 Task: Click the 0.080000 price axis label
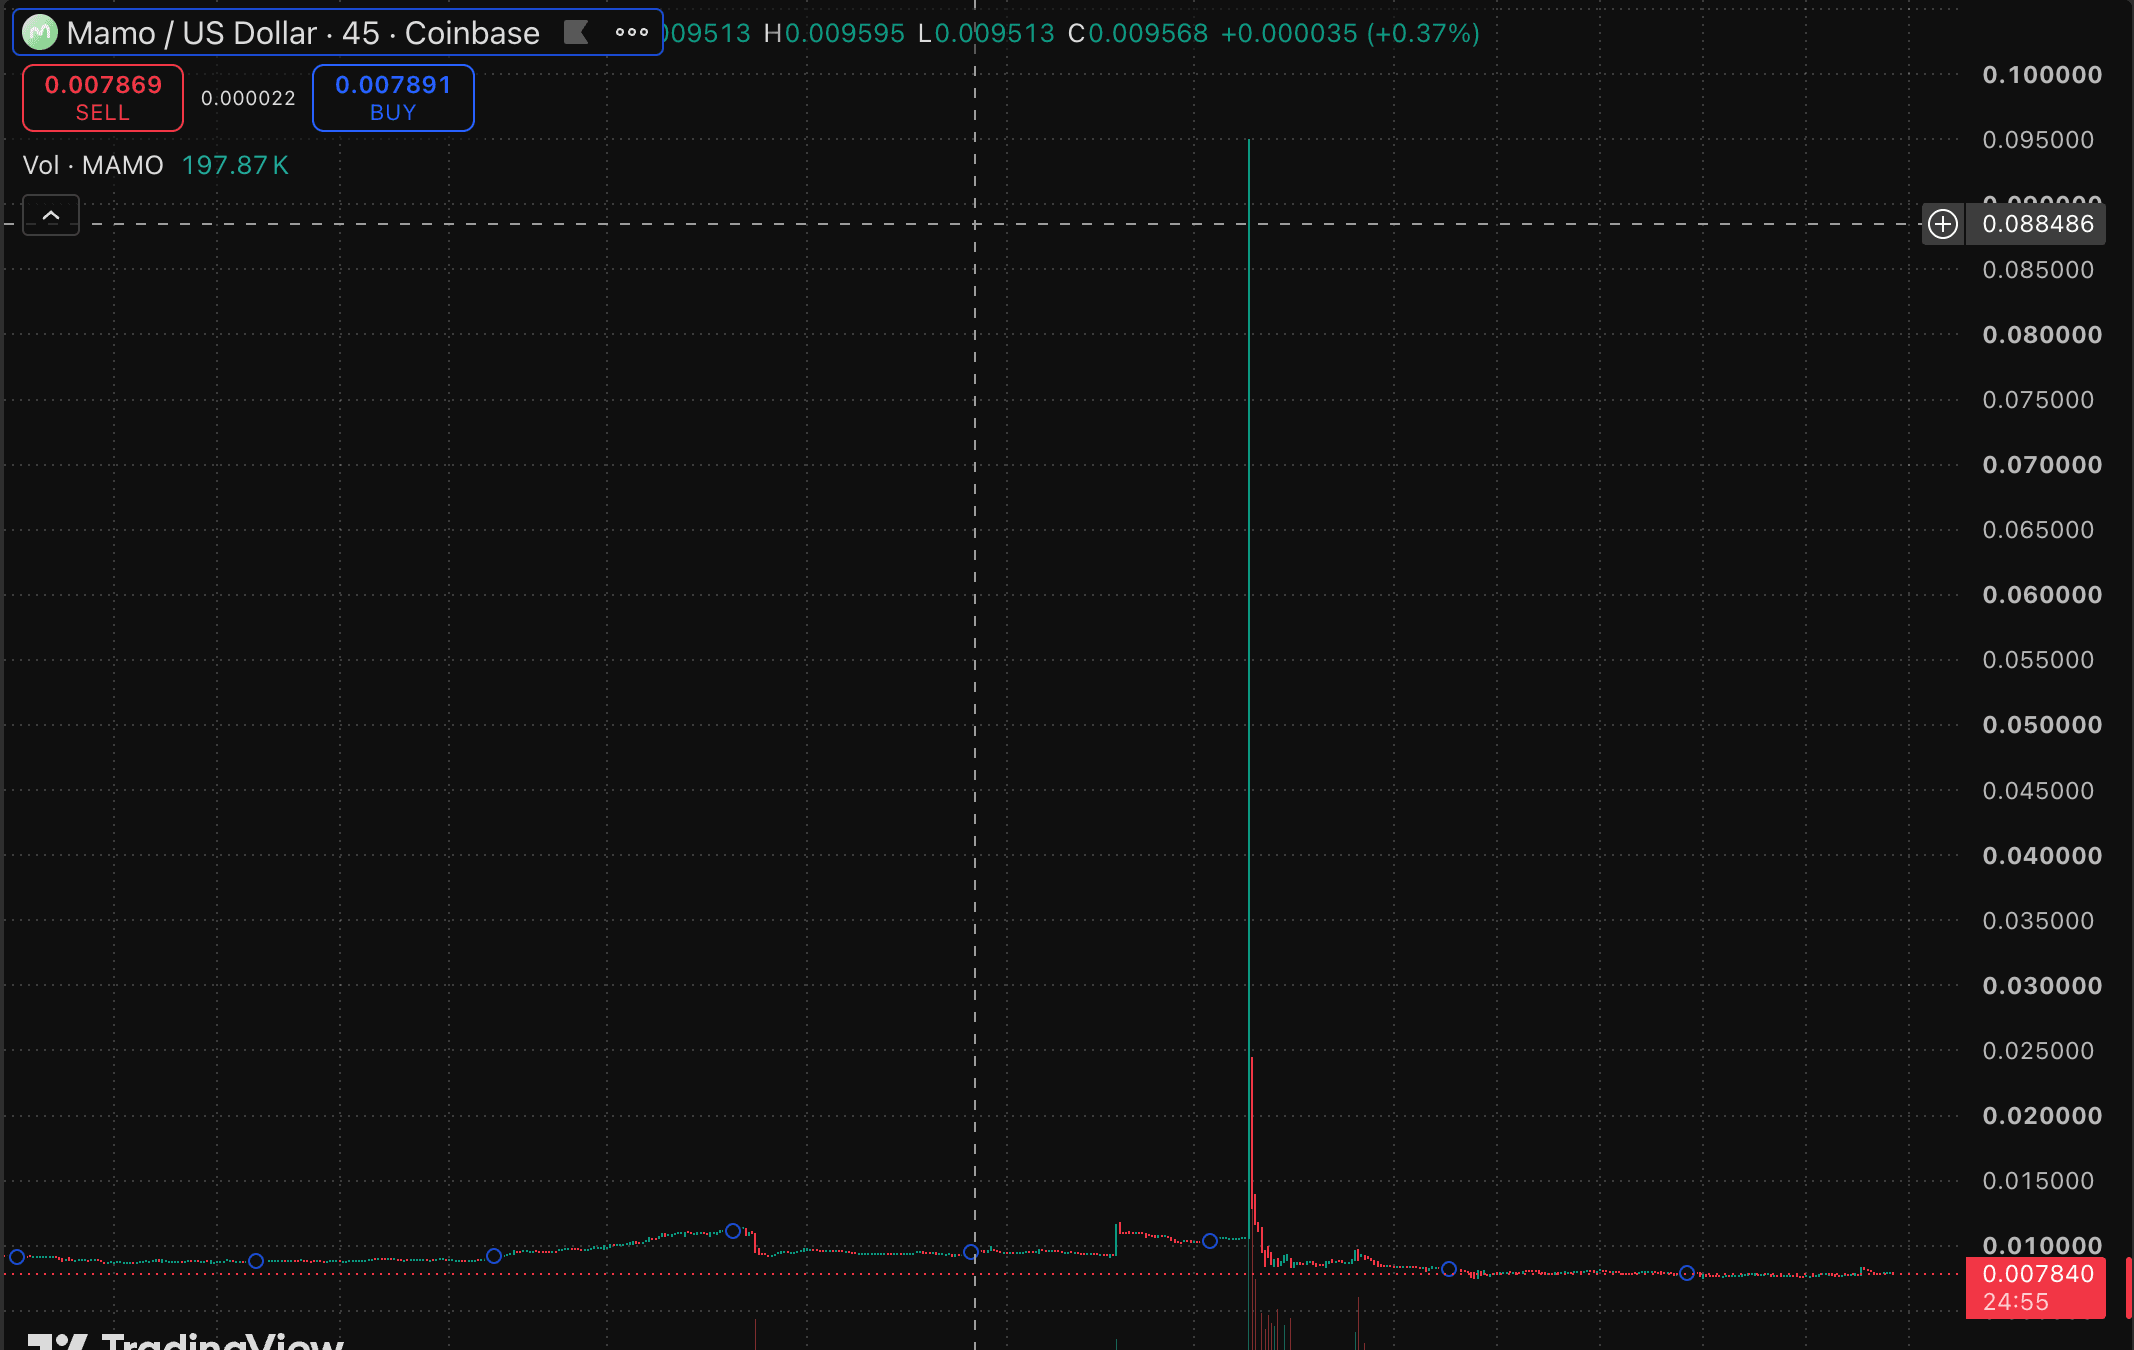pos(2042,335)
